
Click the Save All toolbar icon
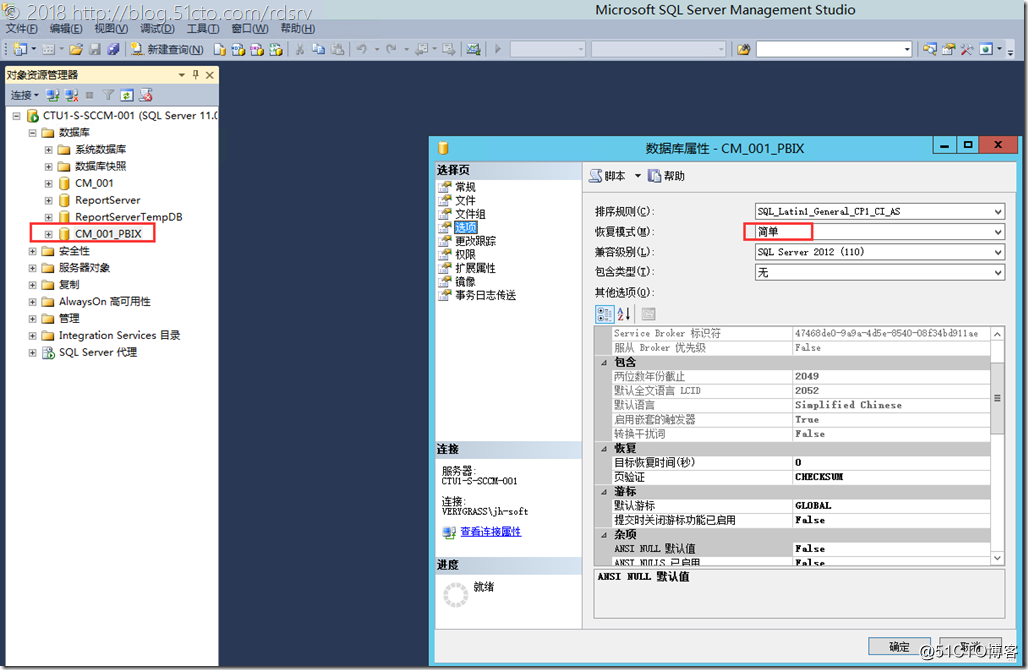113,49
